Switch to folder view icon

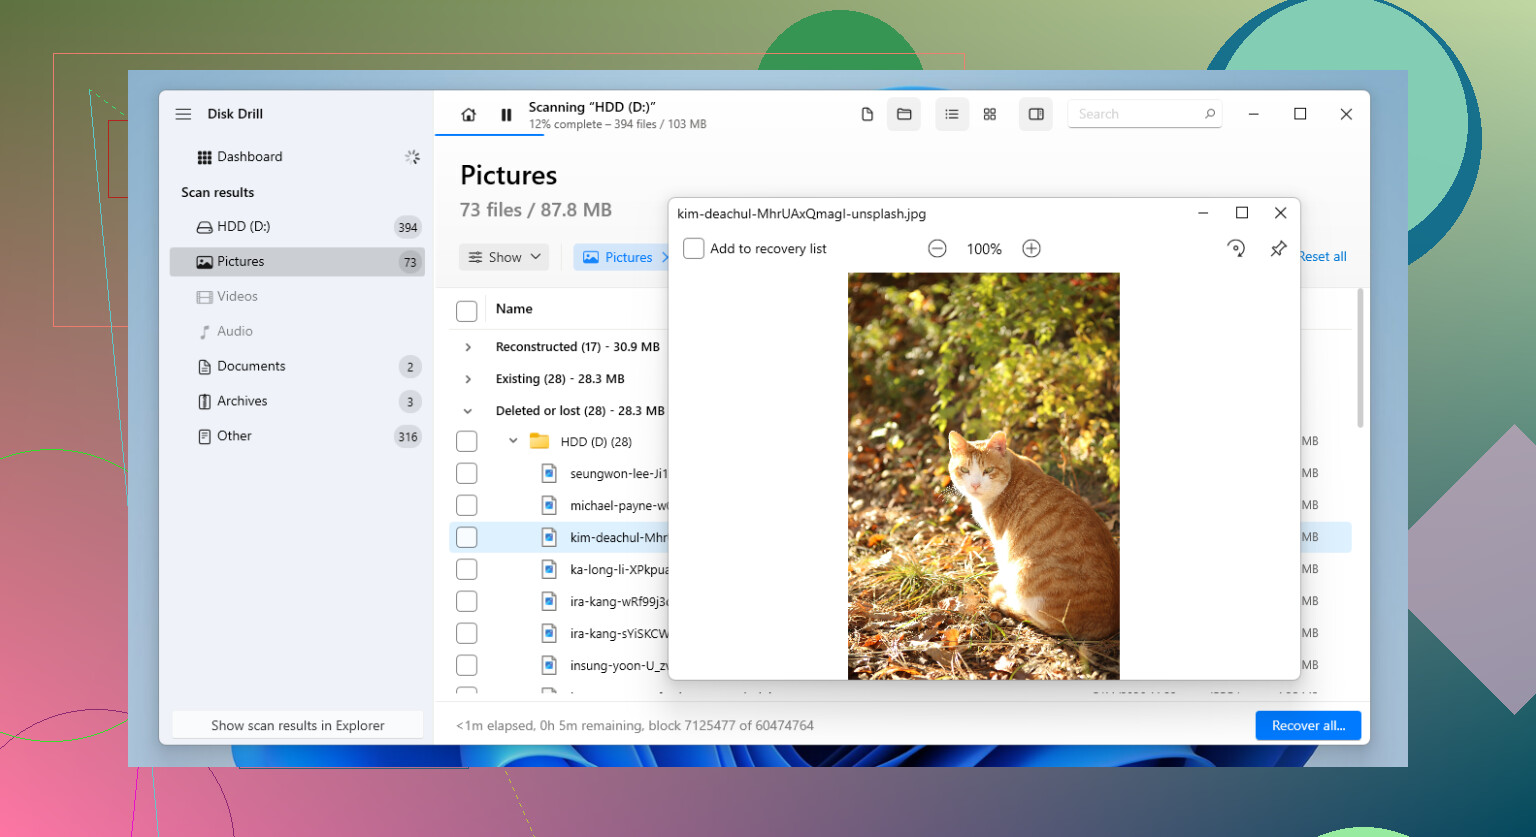[x=904, y=115]
